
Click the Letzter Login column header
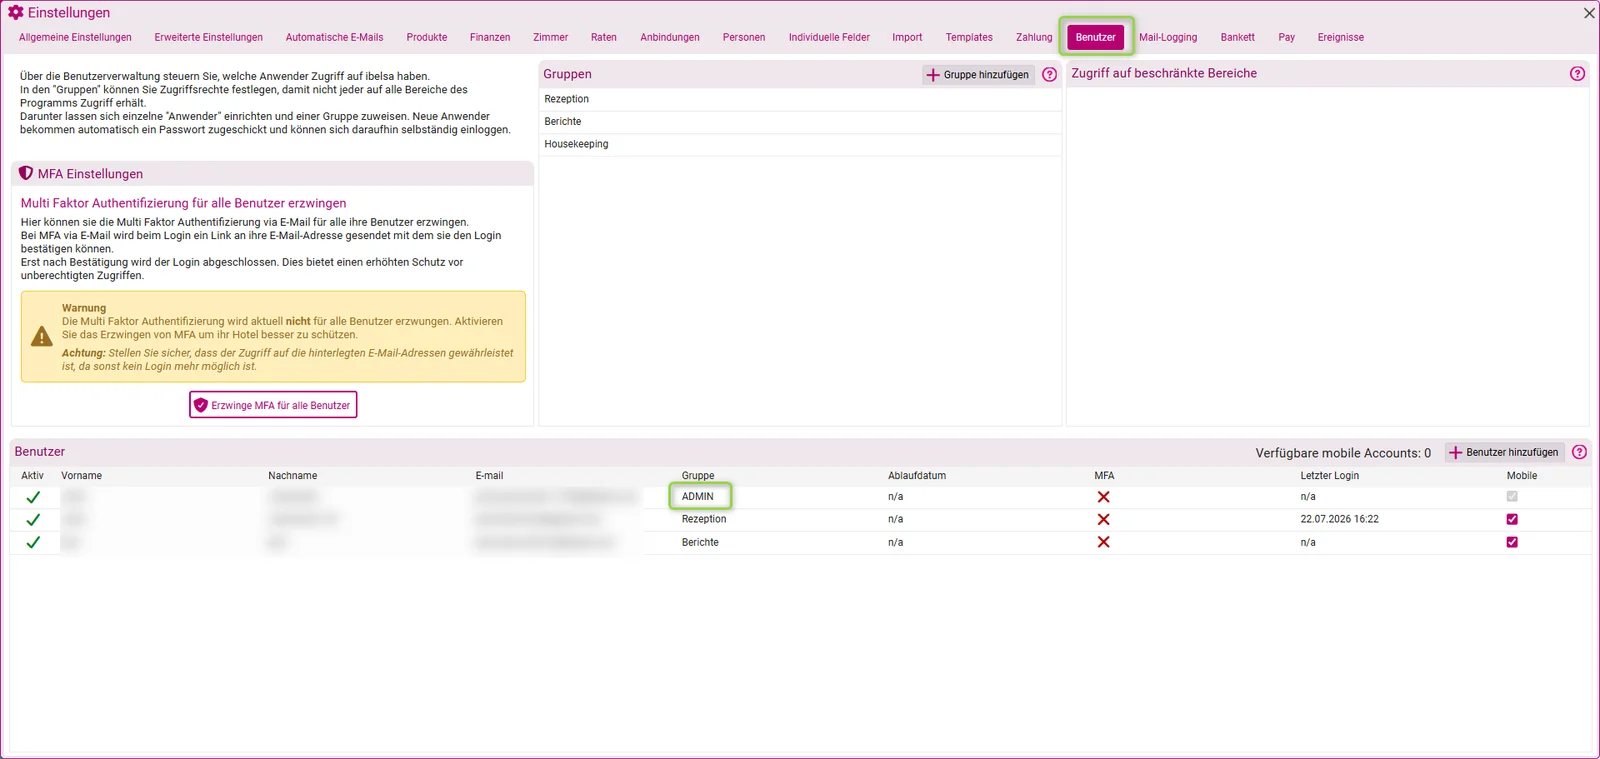pyautogui.click(x=1330, y=476)
